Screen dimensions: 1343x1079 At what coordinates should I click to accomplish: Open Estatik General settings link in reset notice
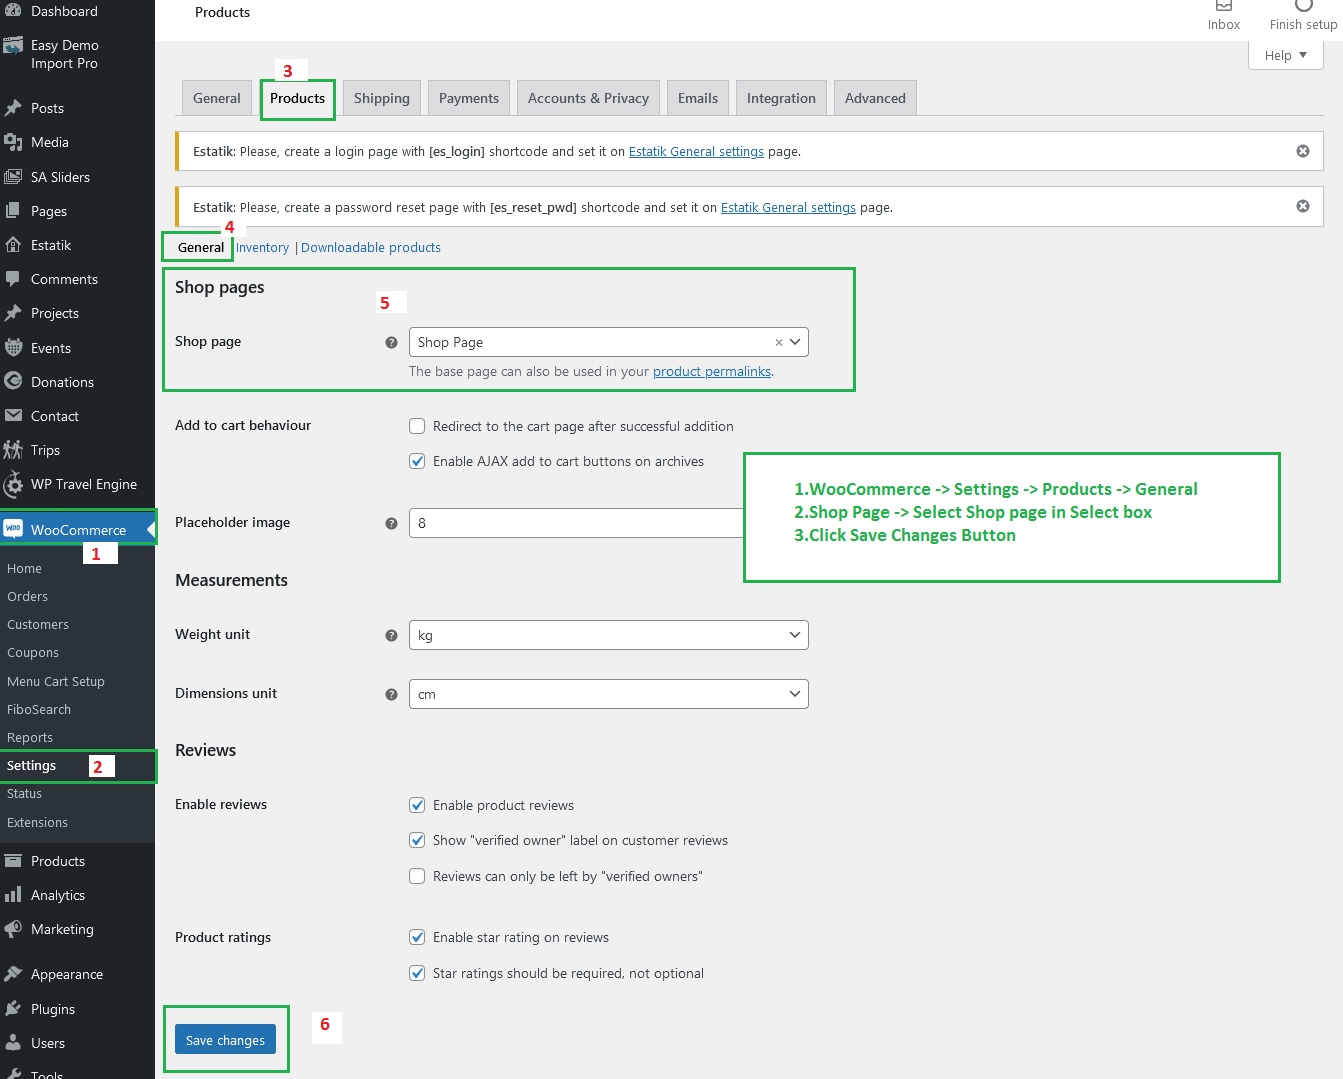tap(788, 208)
